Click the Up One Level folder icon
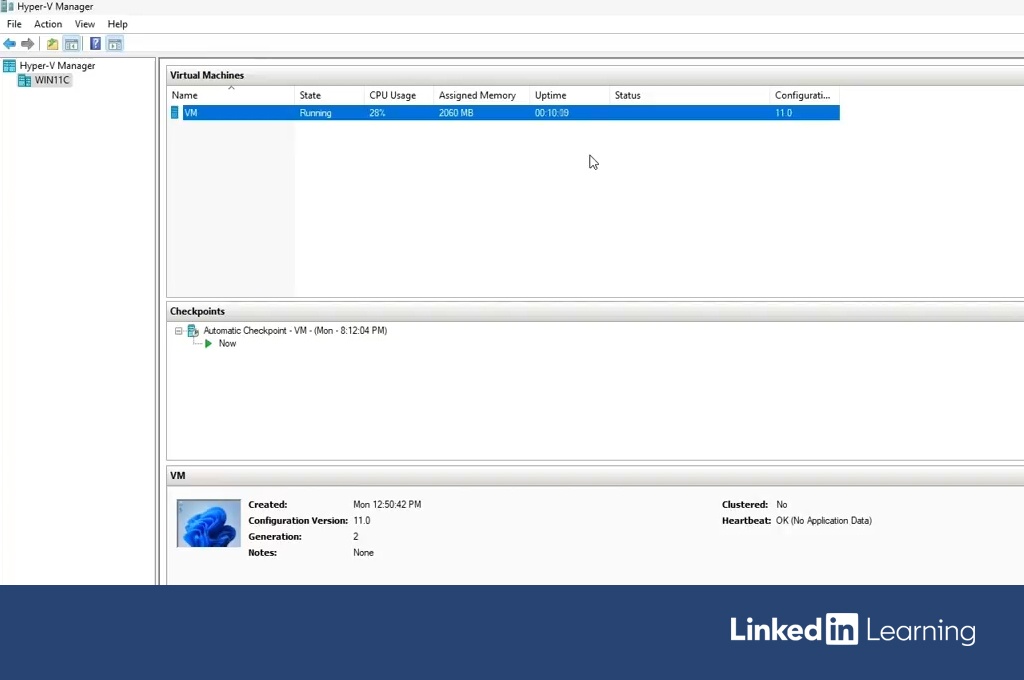Screen dimensions: 1024x680 [x=52, y=44]
